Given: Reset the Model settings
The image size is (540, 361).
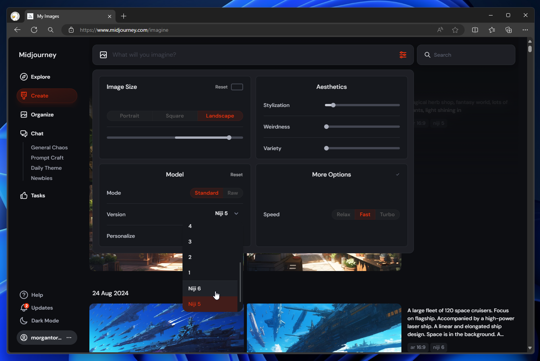Looking at the screenshot, I should (236, 175).
